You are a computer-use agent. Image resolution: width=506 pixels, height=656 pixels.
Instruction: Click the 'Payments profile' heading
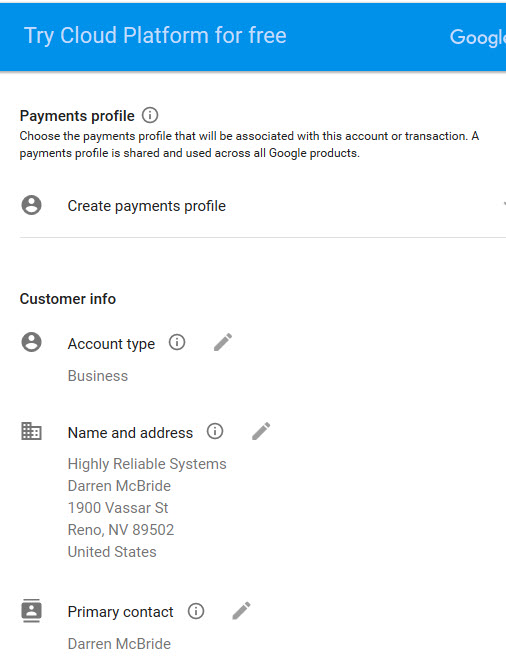(77, 116)
